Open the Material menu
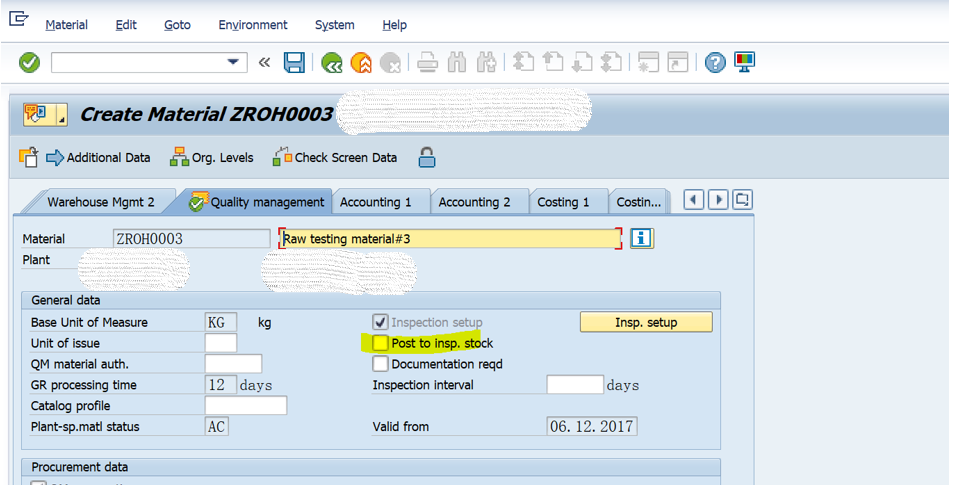953x485 pixels. pyautogui.click(x=66, y=25)
